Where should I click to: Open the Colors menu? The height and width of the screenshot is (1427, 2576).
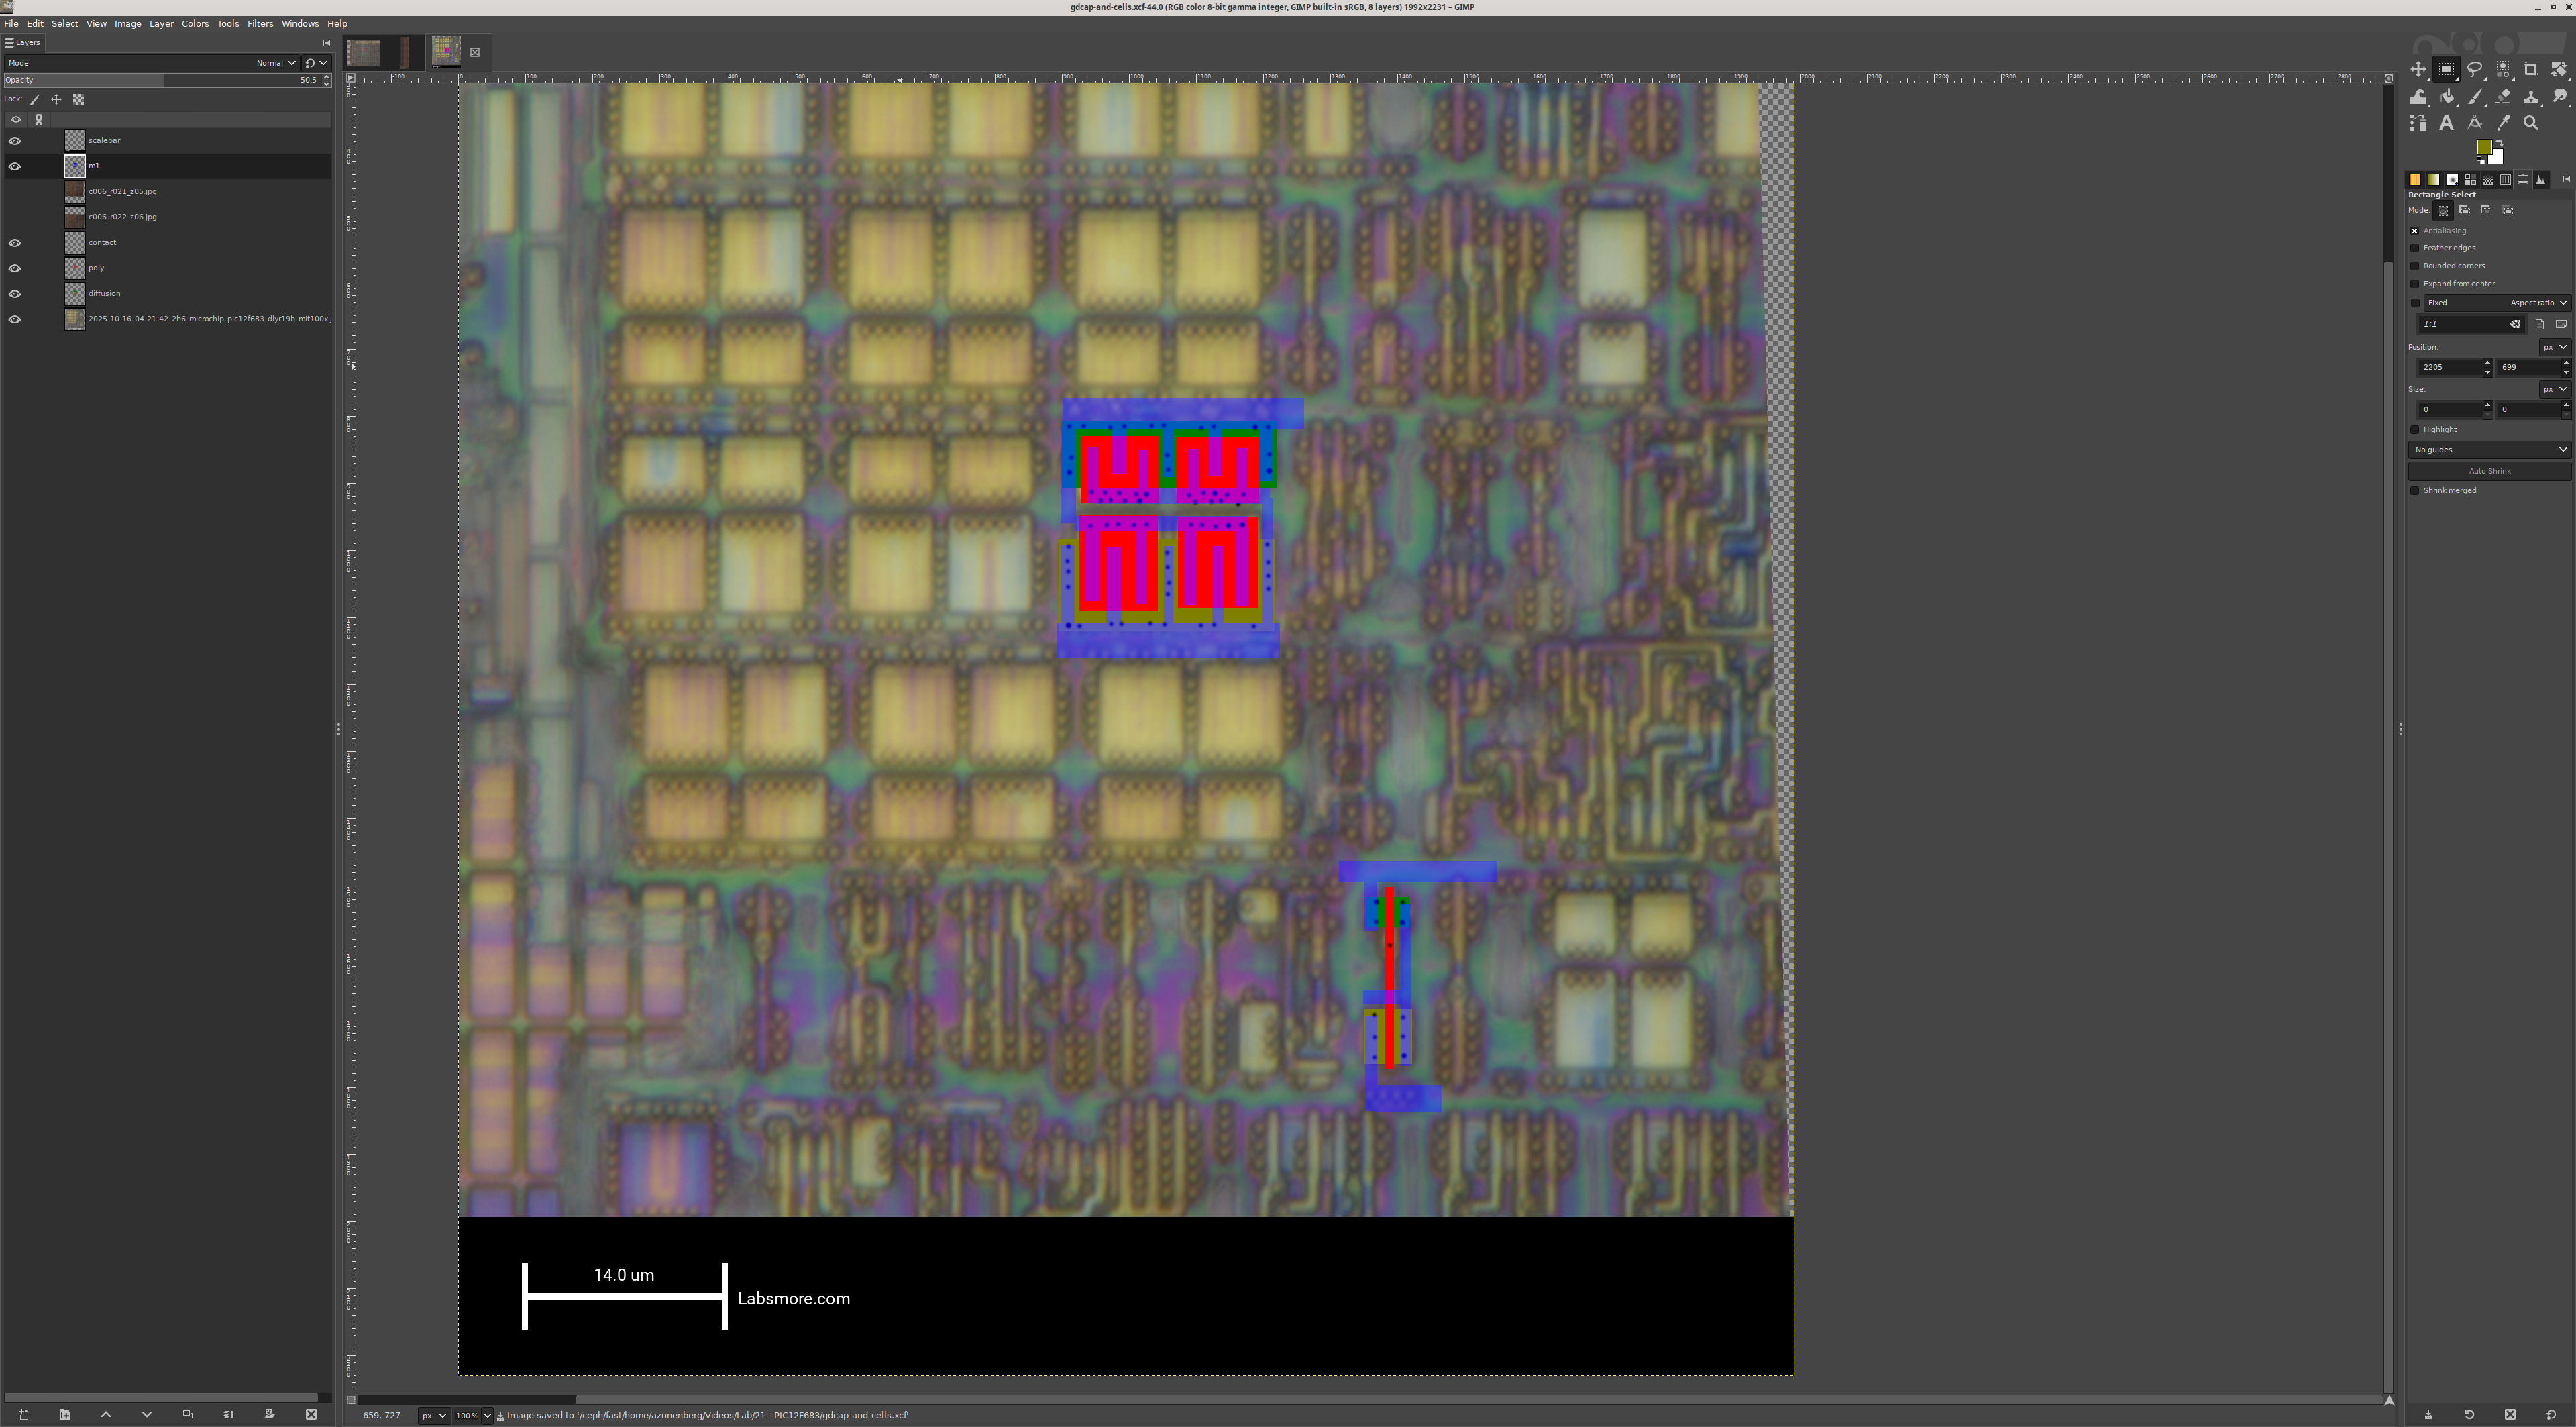click(194, 24)
